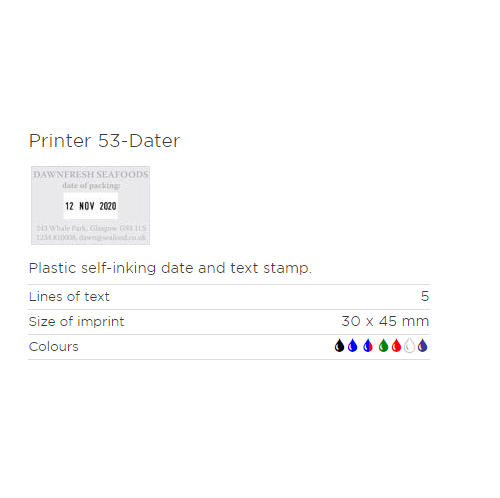Click the Glasgow address line on stamp
500x498 pixels.
click(91, 228)
